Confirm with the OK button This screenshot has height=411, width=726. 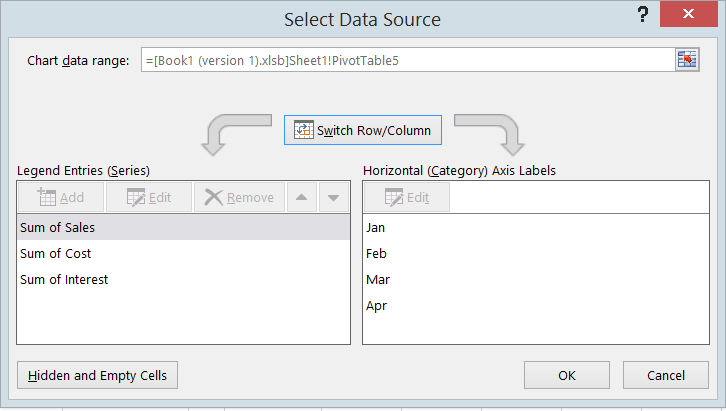[x=567, y=375]
